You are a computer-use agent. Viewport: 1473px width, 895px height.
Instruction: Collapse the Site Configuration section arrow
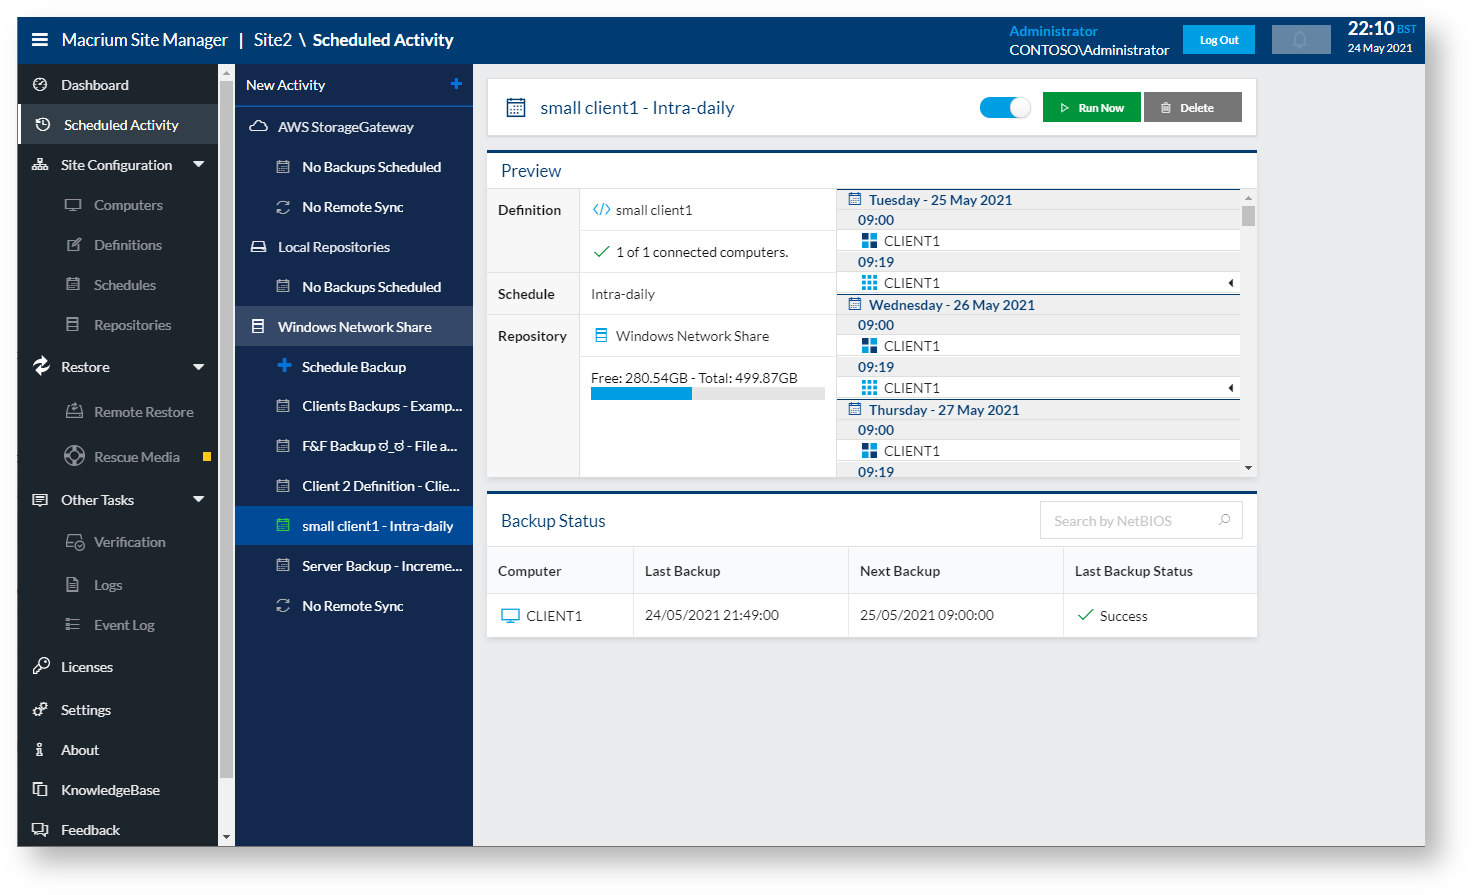pos(198,164)
